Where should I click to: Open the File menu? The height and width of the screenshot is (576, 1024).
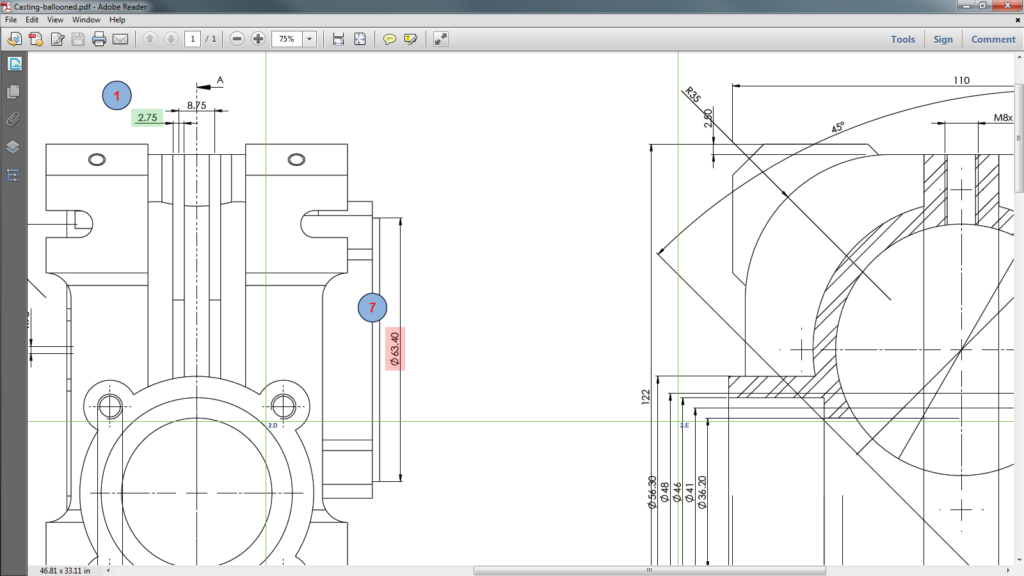pyautogui.click(x=12, y=19)
